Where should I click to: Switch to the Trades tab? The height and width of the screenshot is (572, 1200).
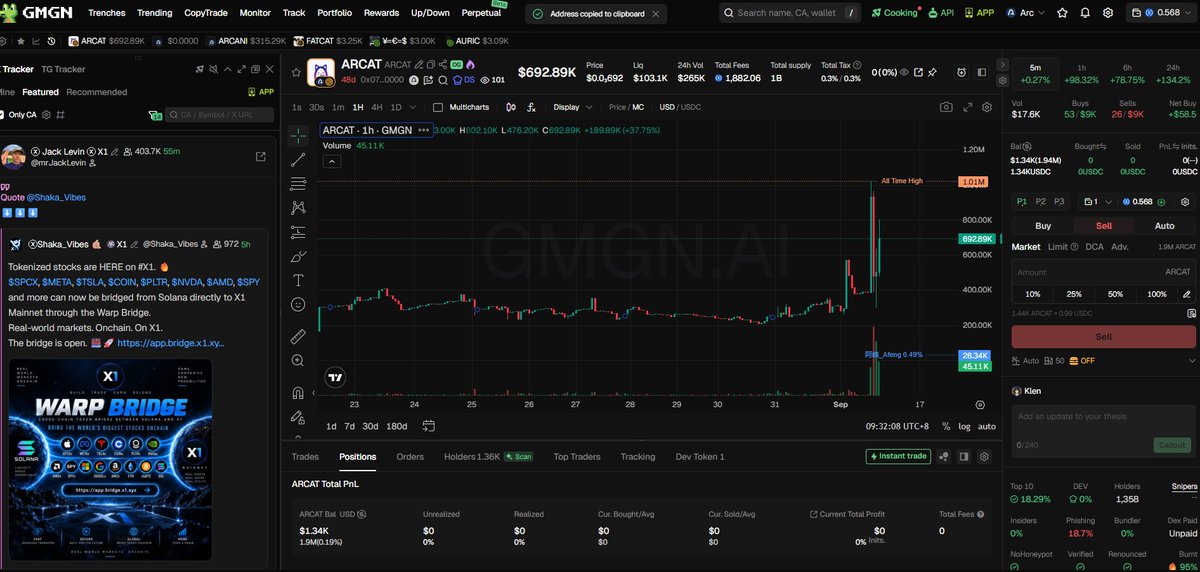tap(305, 456)
